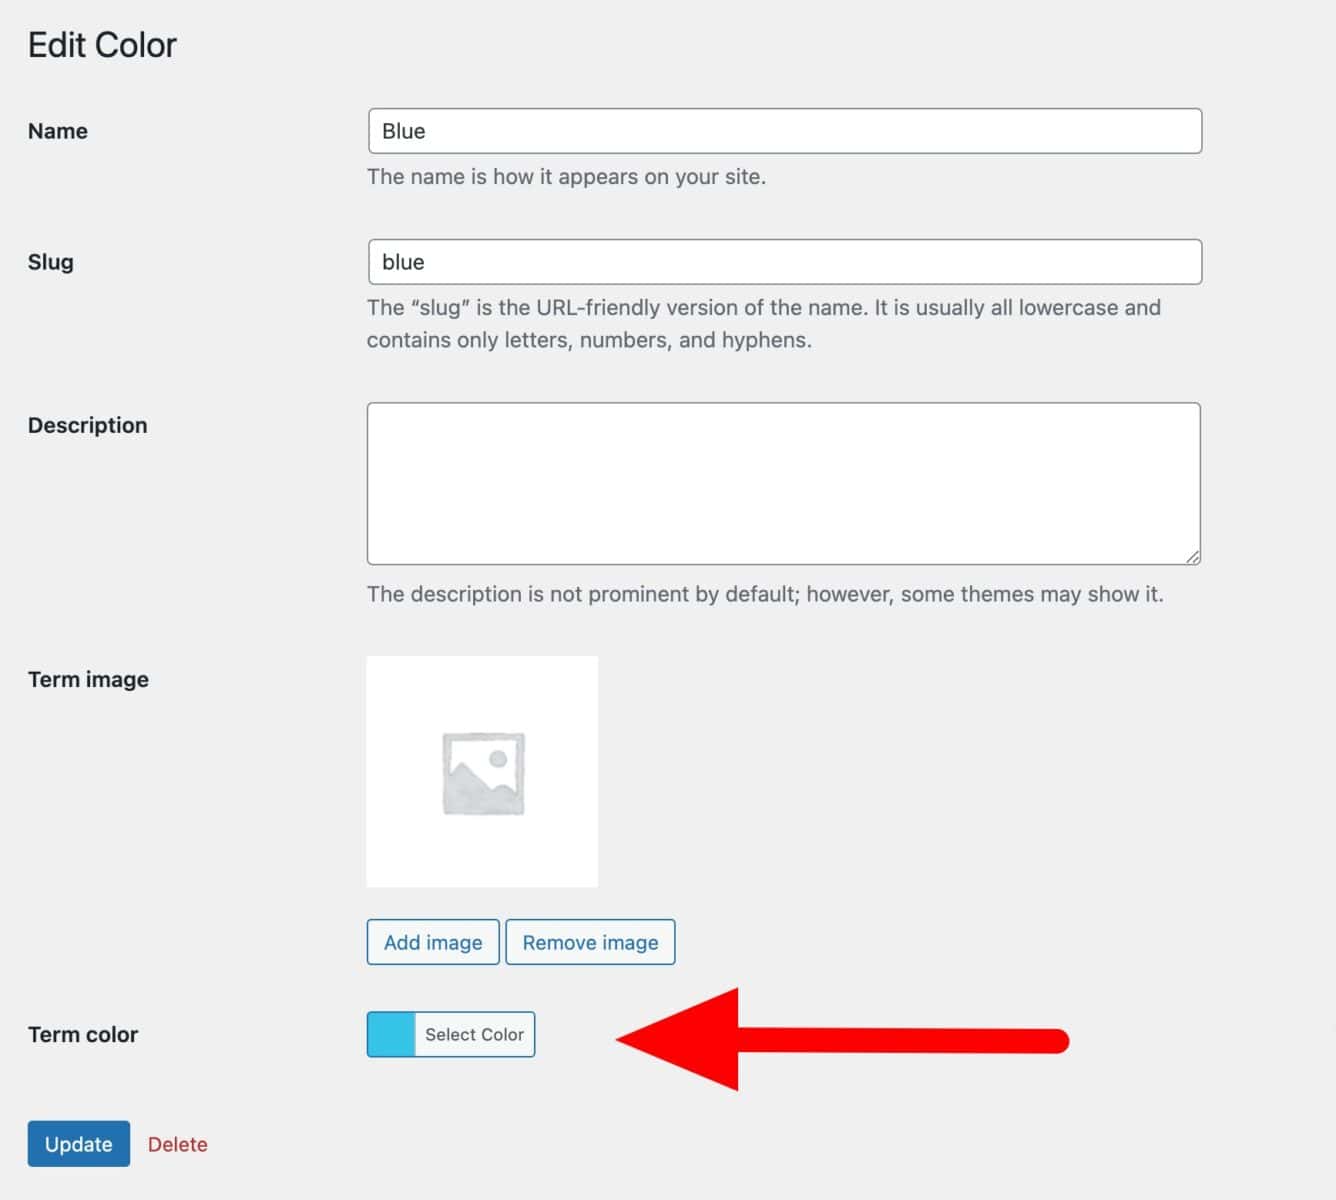1336x1200 pixels.
Task: Click the Edit Color page heading
Action: point(102,45)
